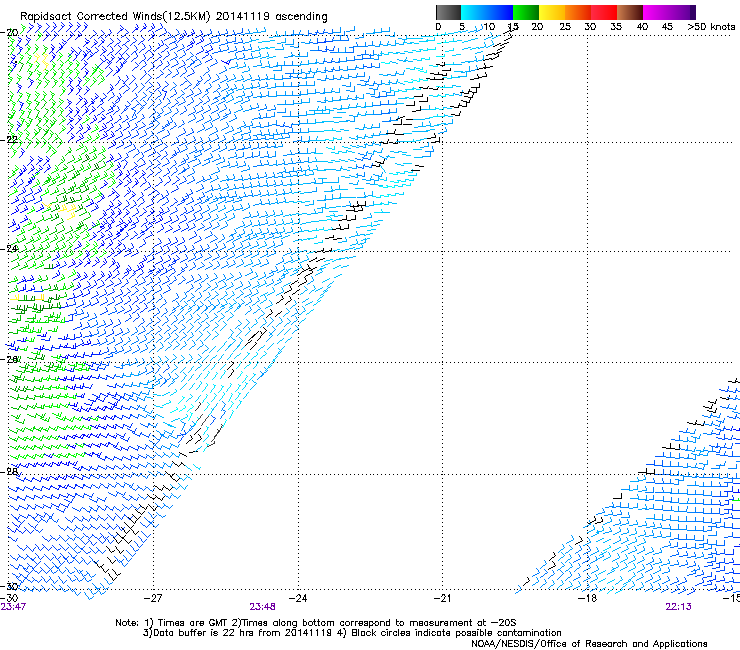Click the brown 35-40 knots legend swatch
The image size is (740, 650).
[630, 12]
